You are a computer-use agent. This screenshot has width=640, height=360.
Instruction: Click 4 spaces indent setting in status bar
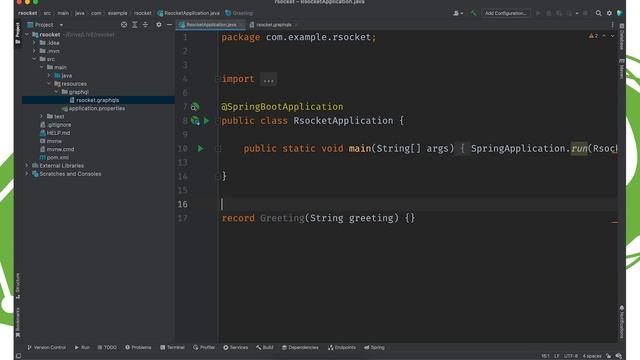[592, 356]
